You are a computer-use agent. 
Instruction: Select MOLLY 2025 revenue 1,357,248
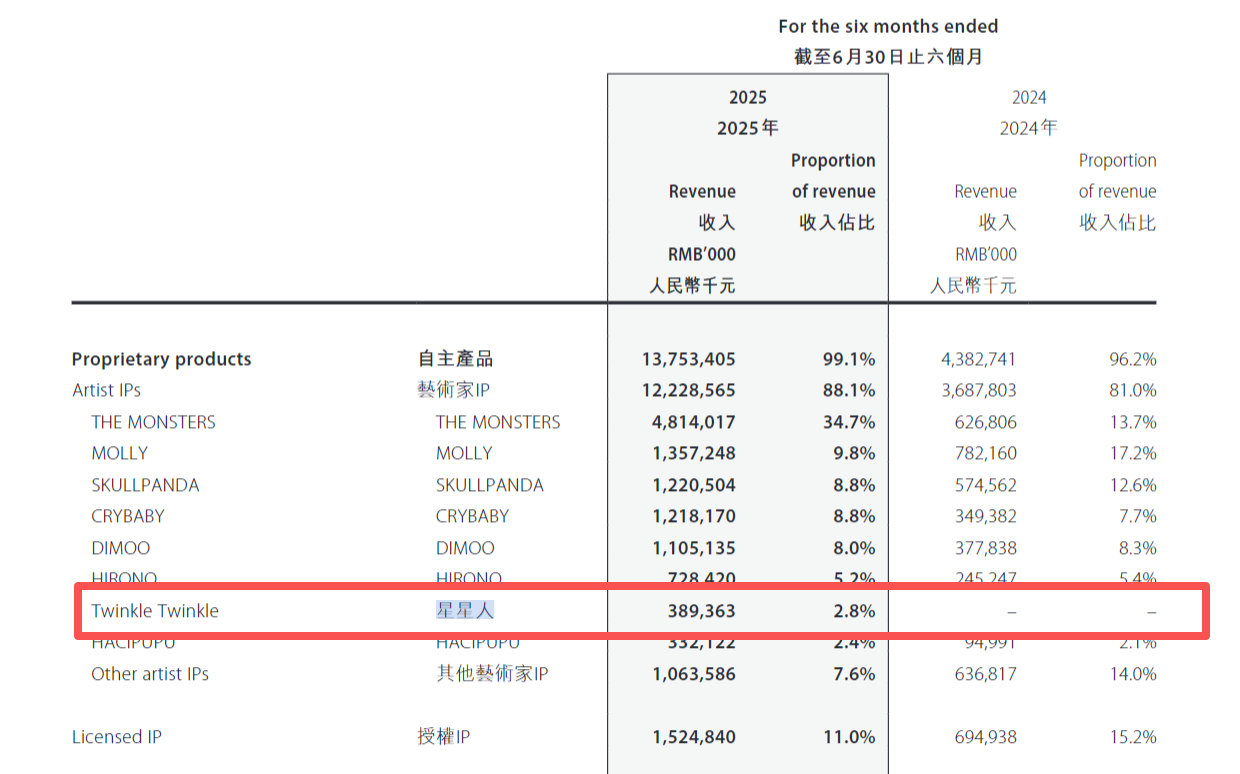693,453
